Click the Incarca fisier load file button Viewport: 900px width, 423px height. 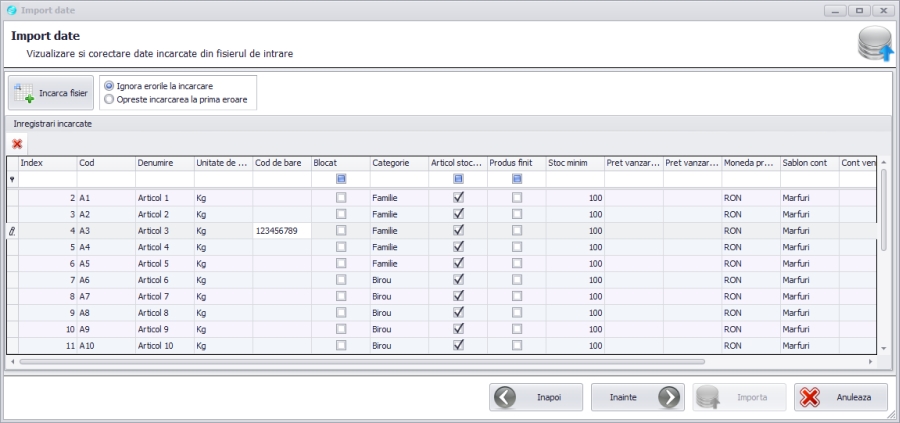pos(52,93)
